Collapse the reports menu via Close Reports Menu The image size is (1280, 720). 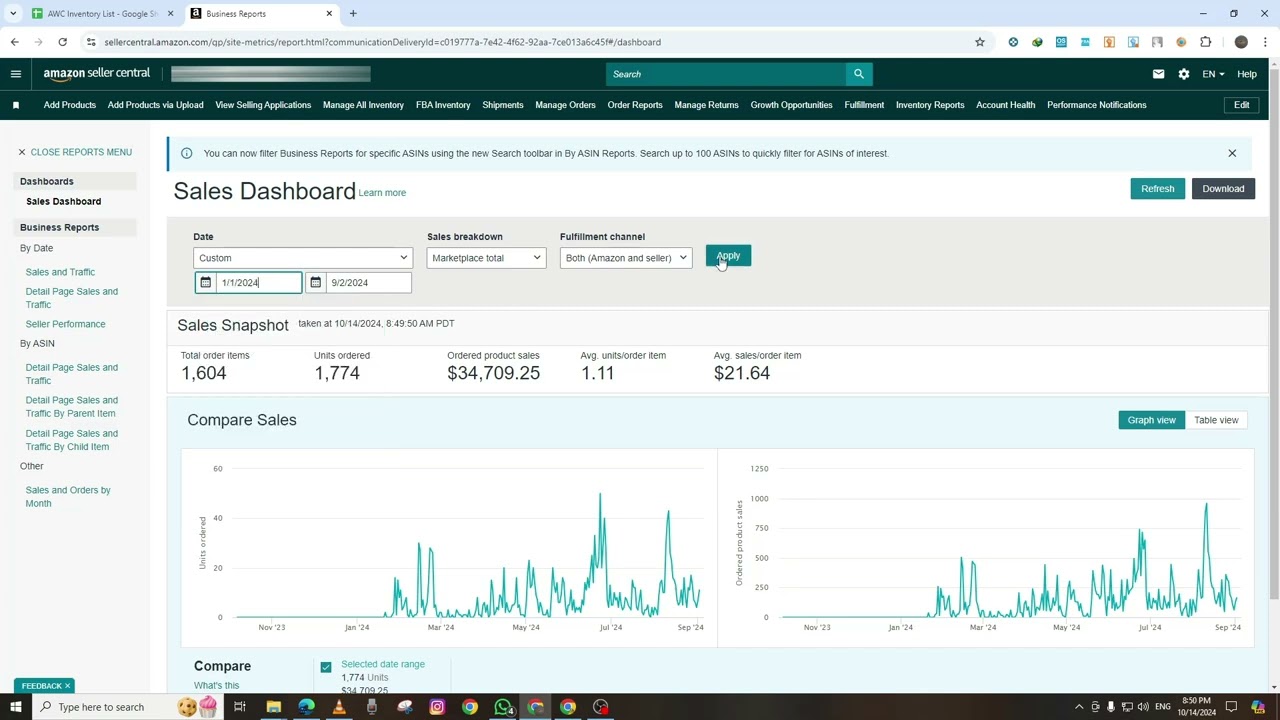coord(74,152)
